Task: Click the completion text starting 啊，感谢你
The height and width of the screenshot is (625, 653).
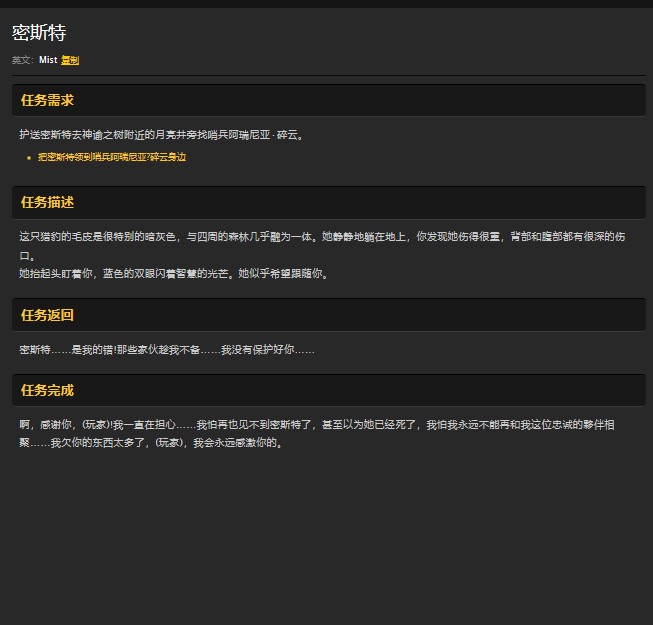Action: [316, 425]
